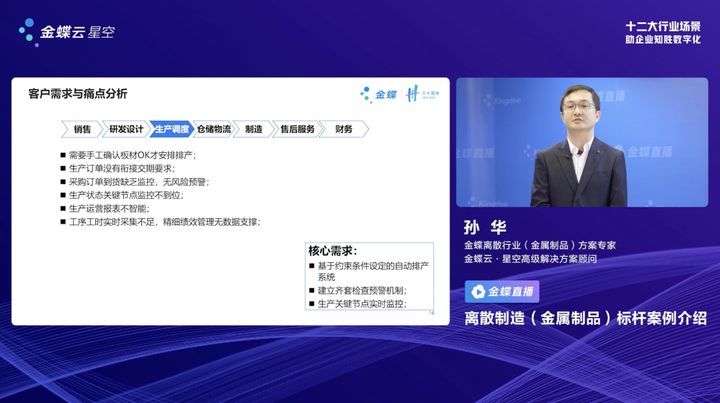Screen dimensions: 720x403
Task: Click the 核心需求 heading
Action: [332, 251]
